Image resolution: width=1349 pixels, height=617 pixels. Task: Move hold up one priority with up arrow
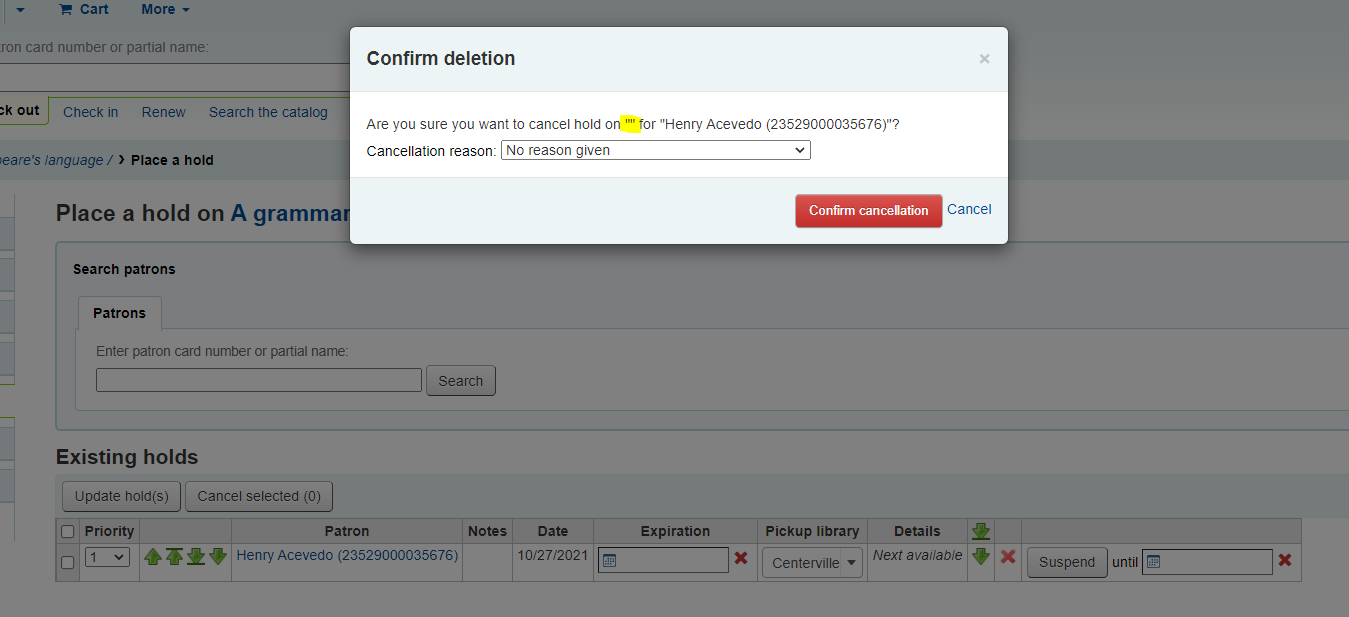coord(152,557)
